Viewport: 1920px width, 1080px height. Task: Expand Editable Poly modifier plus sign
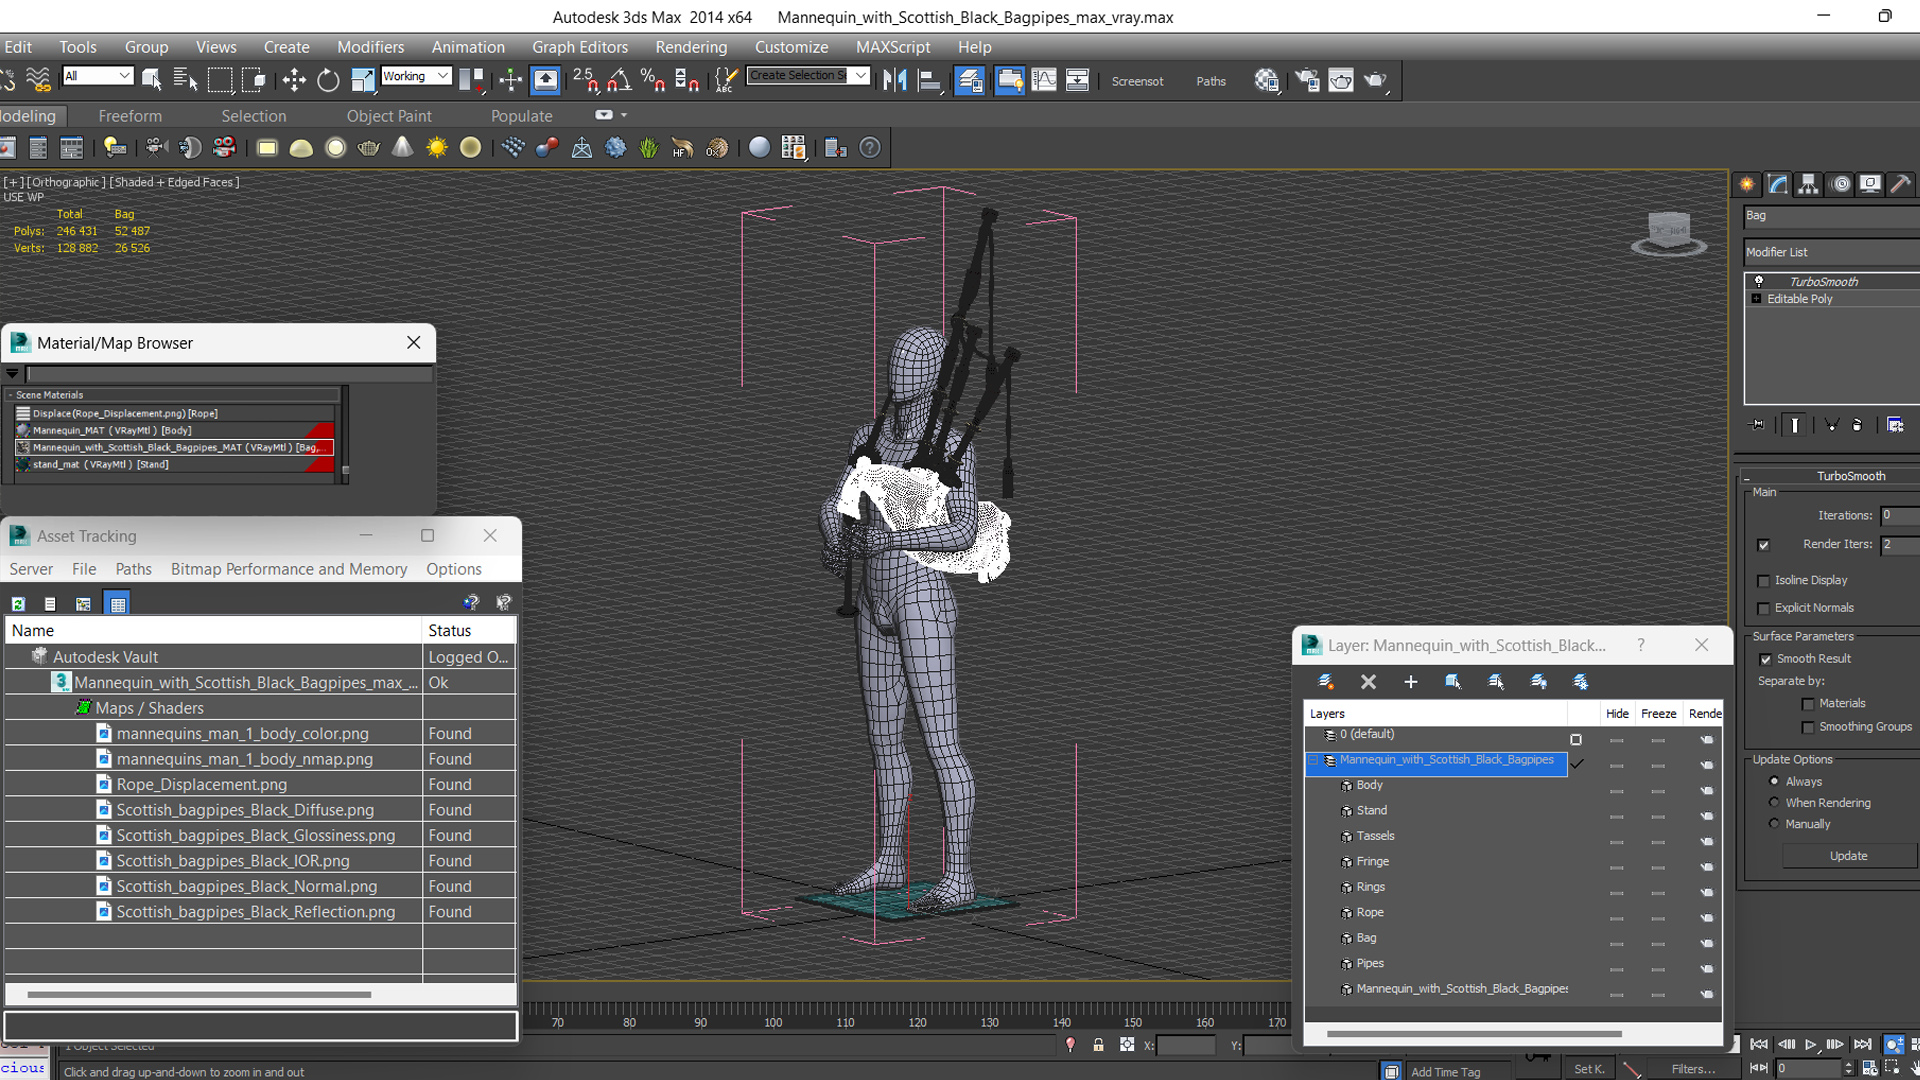tap(1756, 299)
